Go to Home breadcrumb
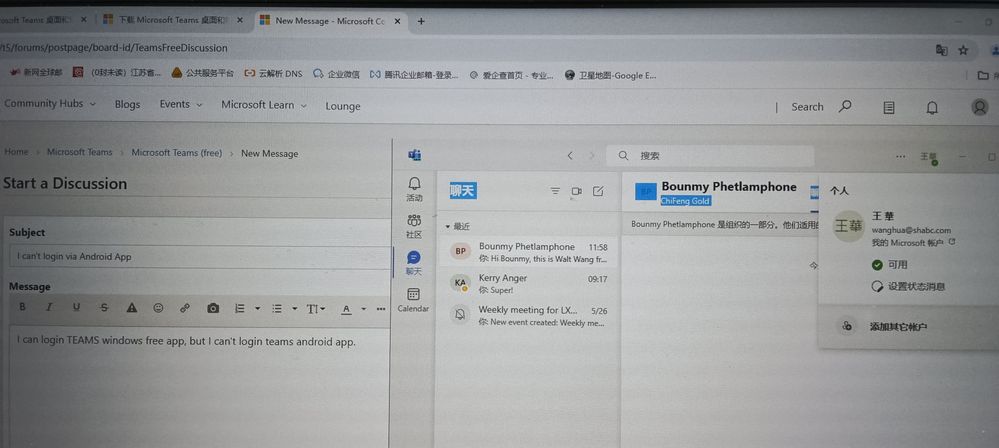Image resolution: width=999 pixels, height=448 pixels. (x=17, y=152)
